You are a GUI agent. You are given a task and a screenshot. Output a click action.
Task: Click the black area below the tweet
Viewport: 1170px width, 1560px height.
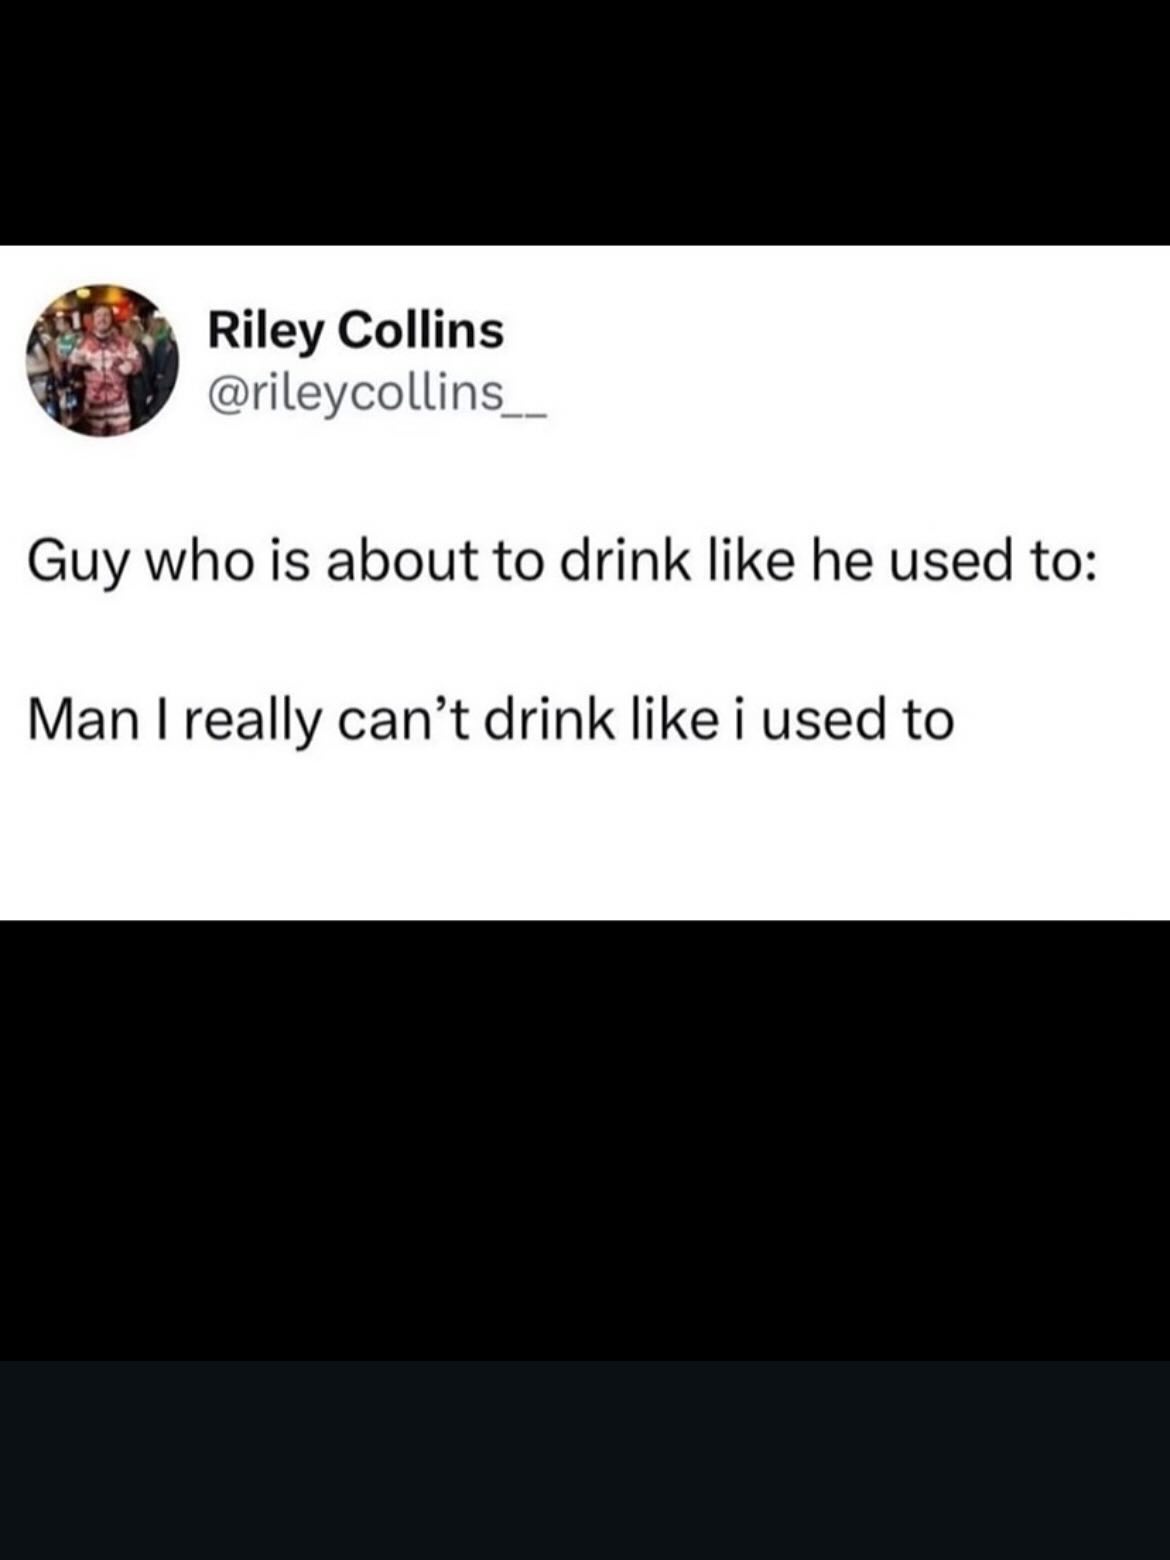tap(585, 1140)
